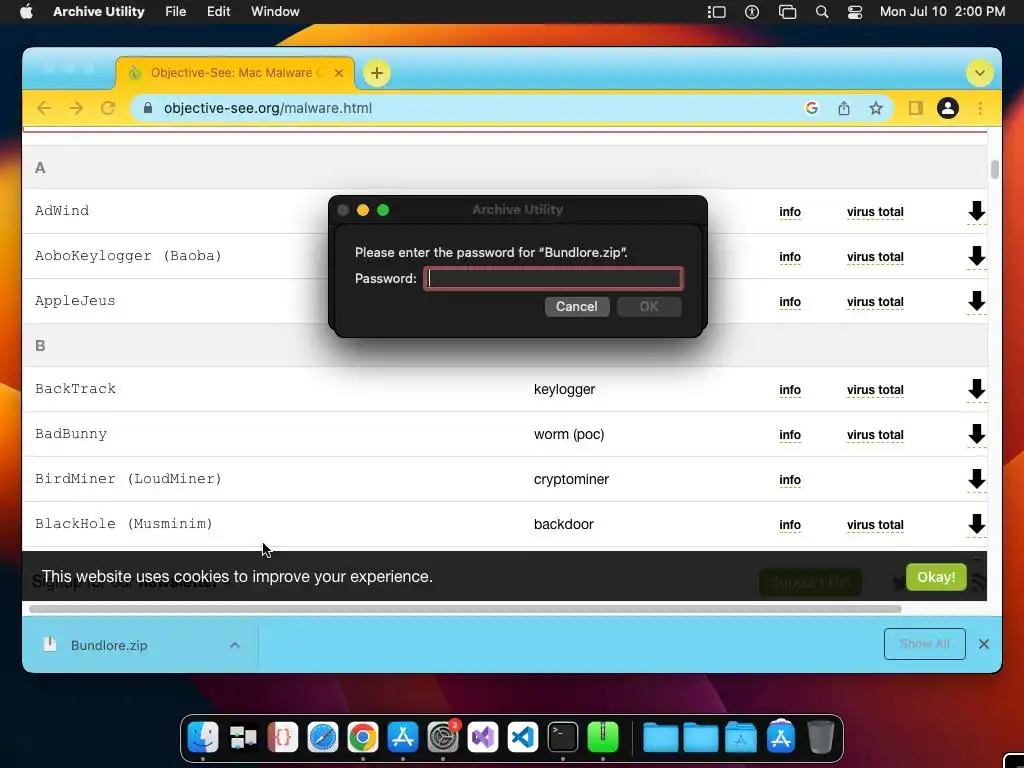The image size is (1024, 768).
Task: Download the BlackHole sample arrow
Action: pos(976,524)
